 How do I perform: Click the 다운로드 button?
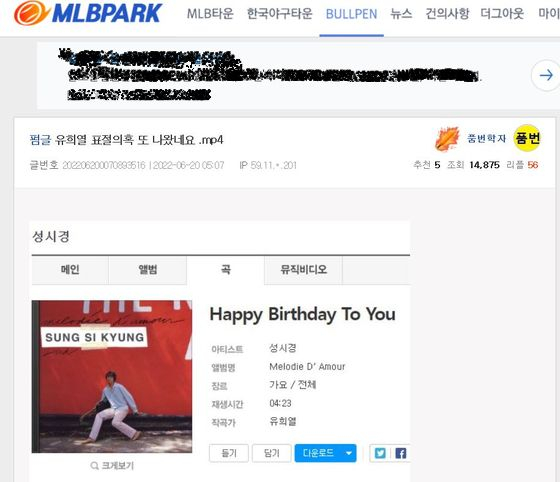[x=318, y=453]
